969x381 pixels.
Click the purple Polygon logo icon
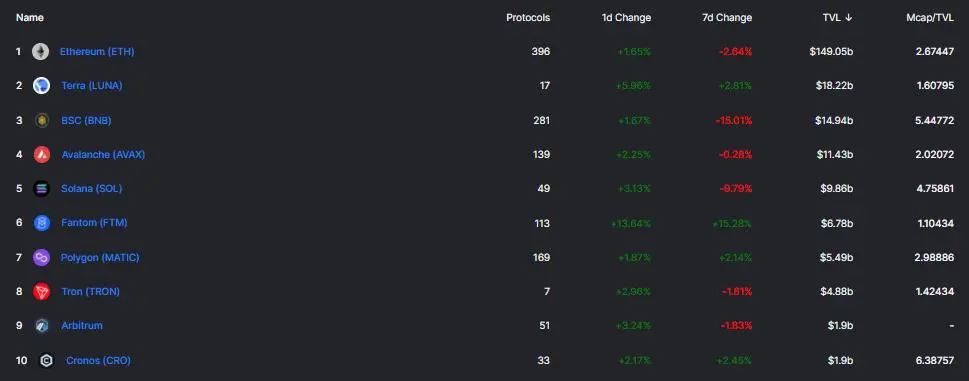[x=41, y=257]
